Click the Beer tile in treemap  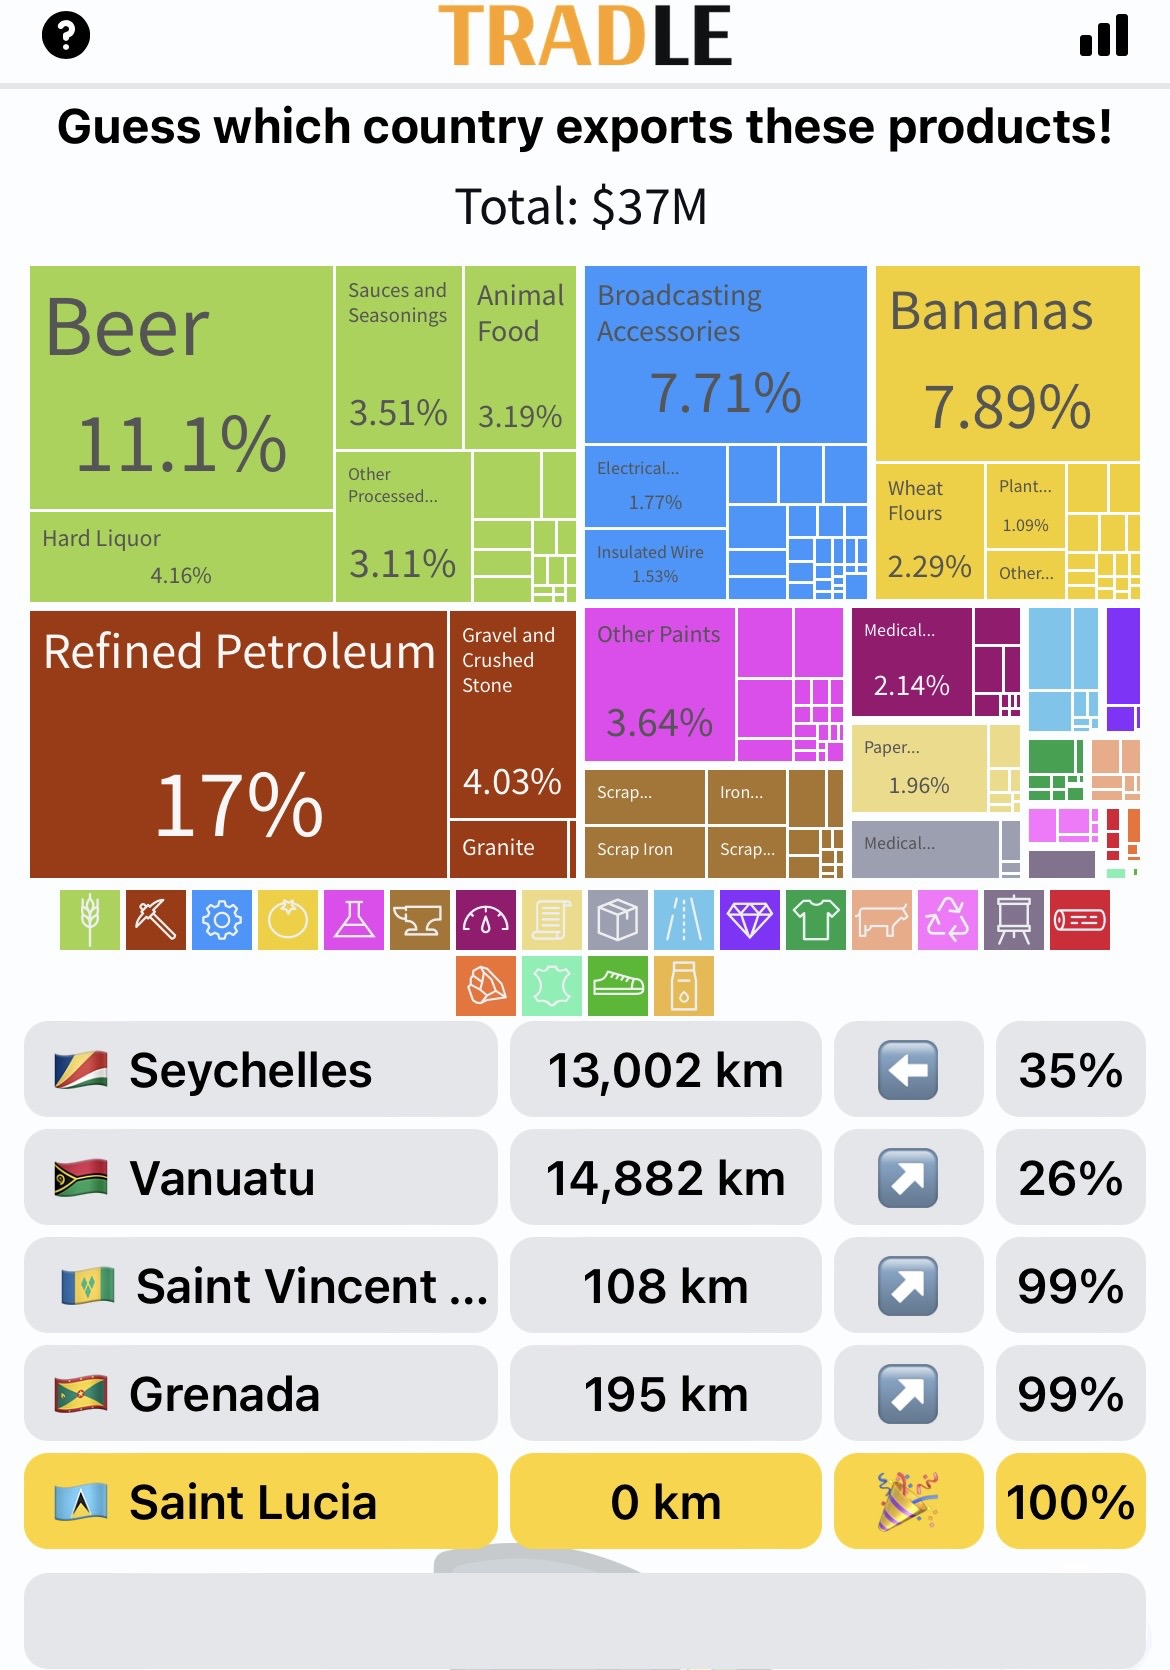pyautogui.click(x=181, y=387)
